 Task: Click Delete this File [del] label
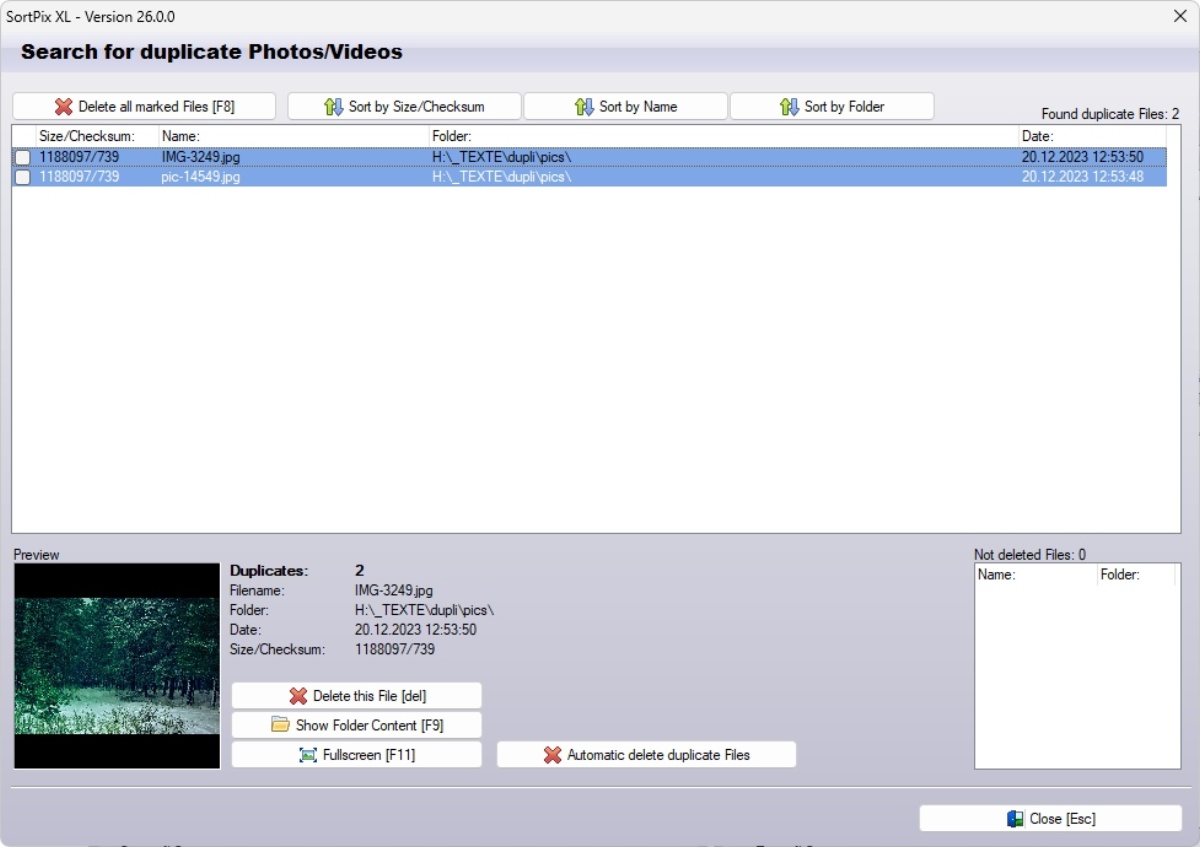pos(370,696)
